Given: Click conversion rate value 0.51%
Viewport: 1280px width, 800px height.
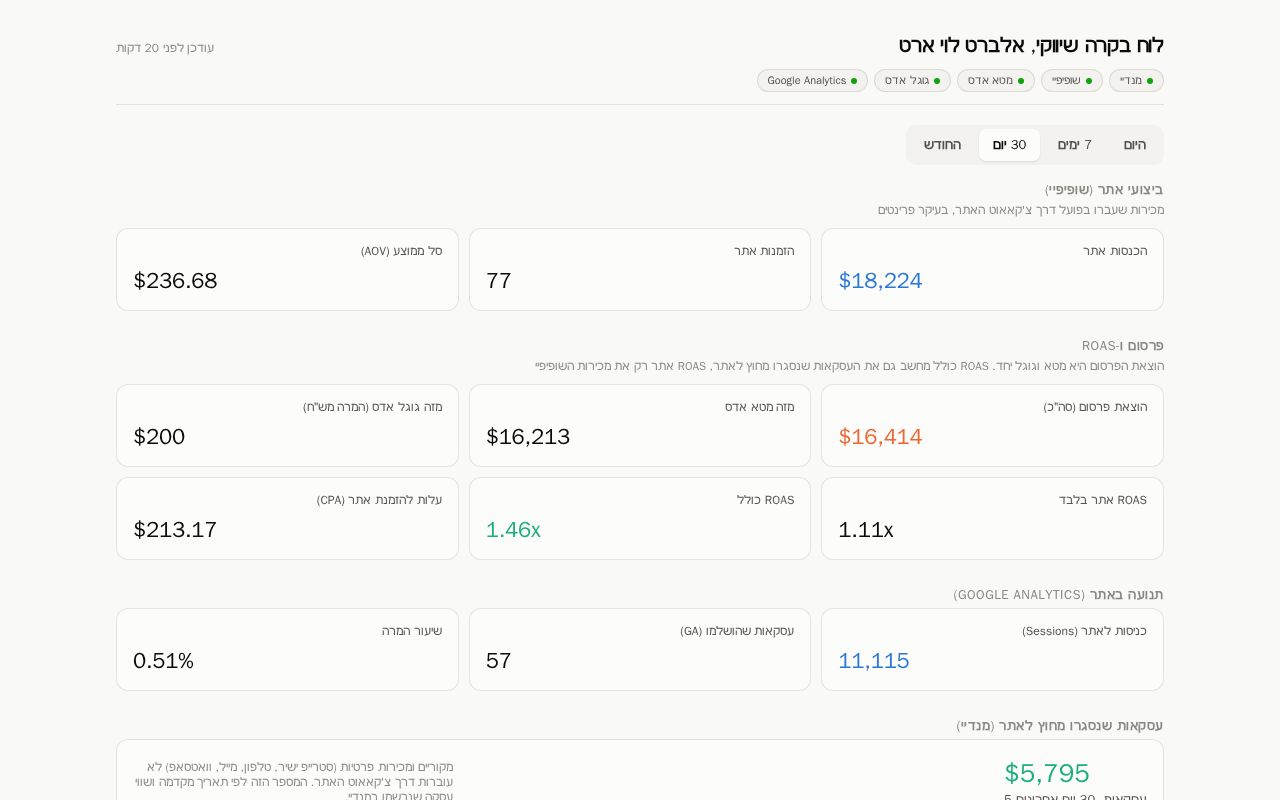Looking at the screenshot, I should [163, 661].
